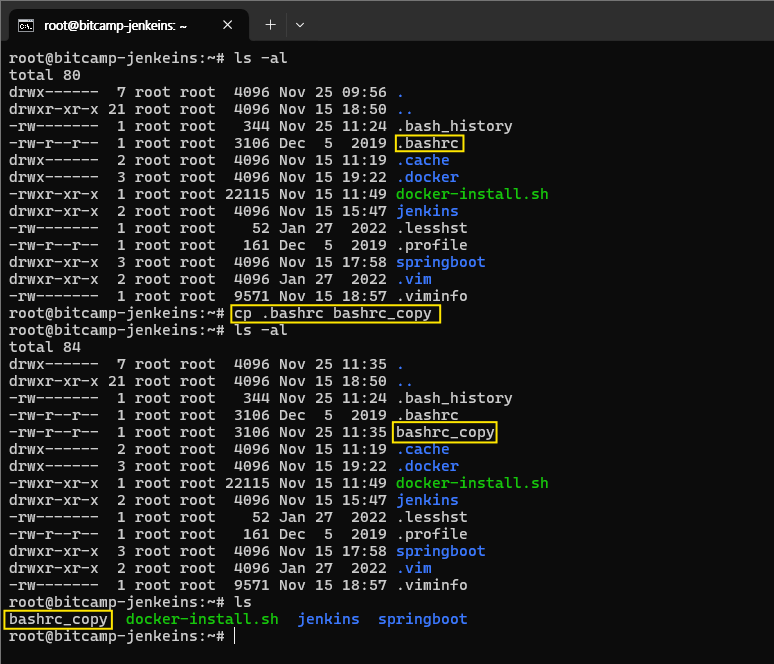Click the 09:56 timestamp
This screenshot has width=774, height=664.
tap(364, 92)
